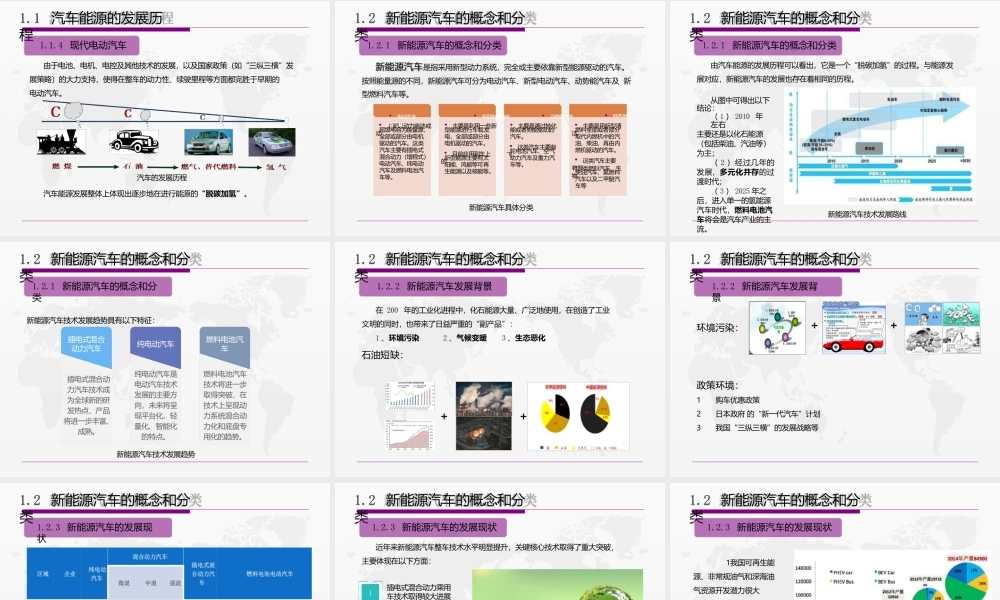The height and width of the screenshot is (600, 1000).
Task: Select the slide with 新能源汽车技术发展趋势 features
Action: [x=165, y=359]
